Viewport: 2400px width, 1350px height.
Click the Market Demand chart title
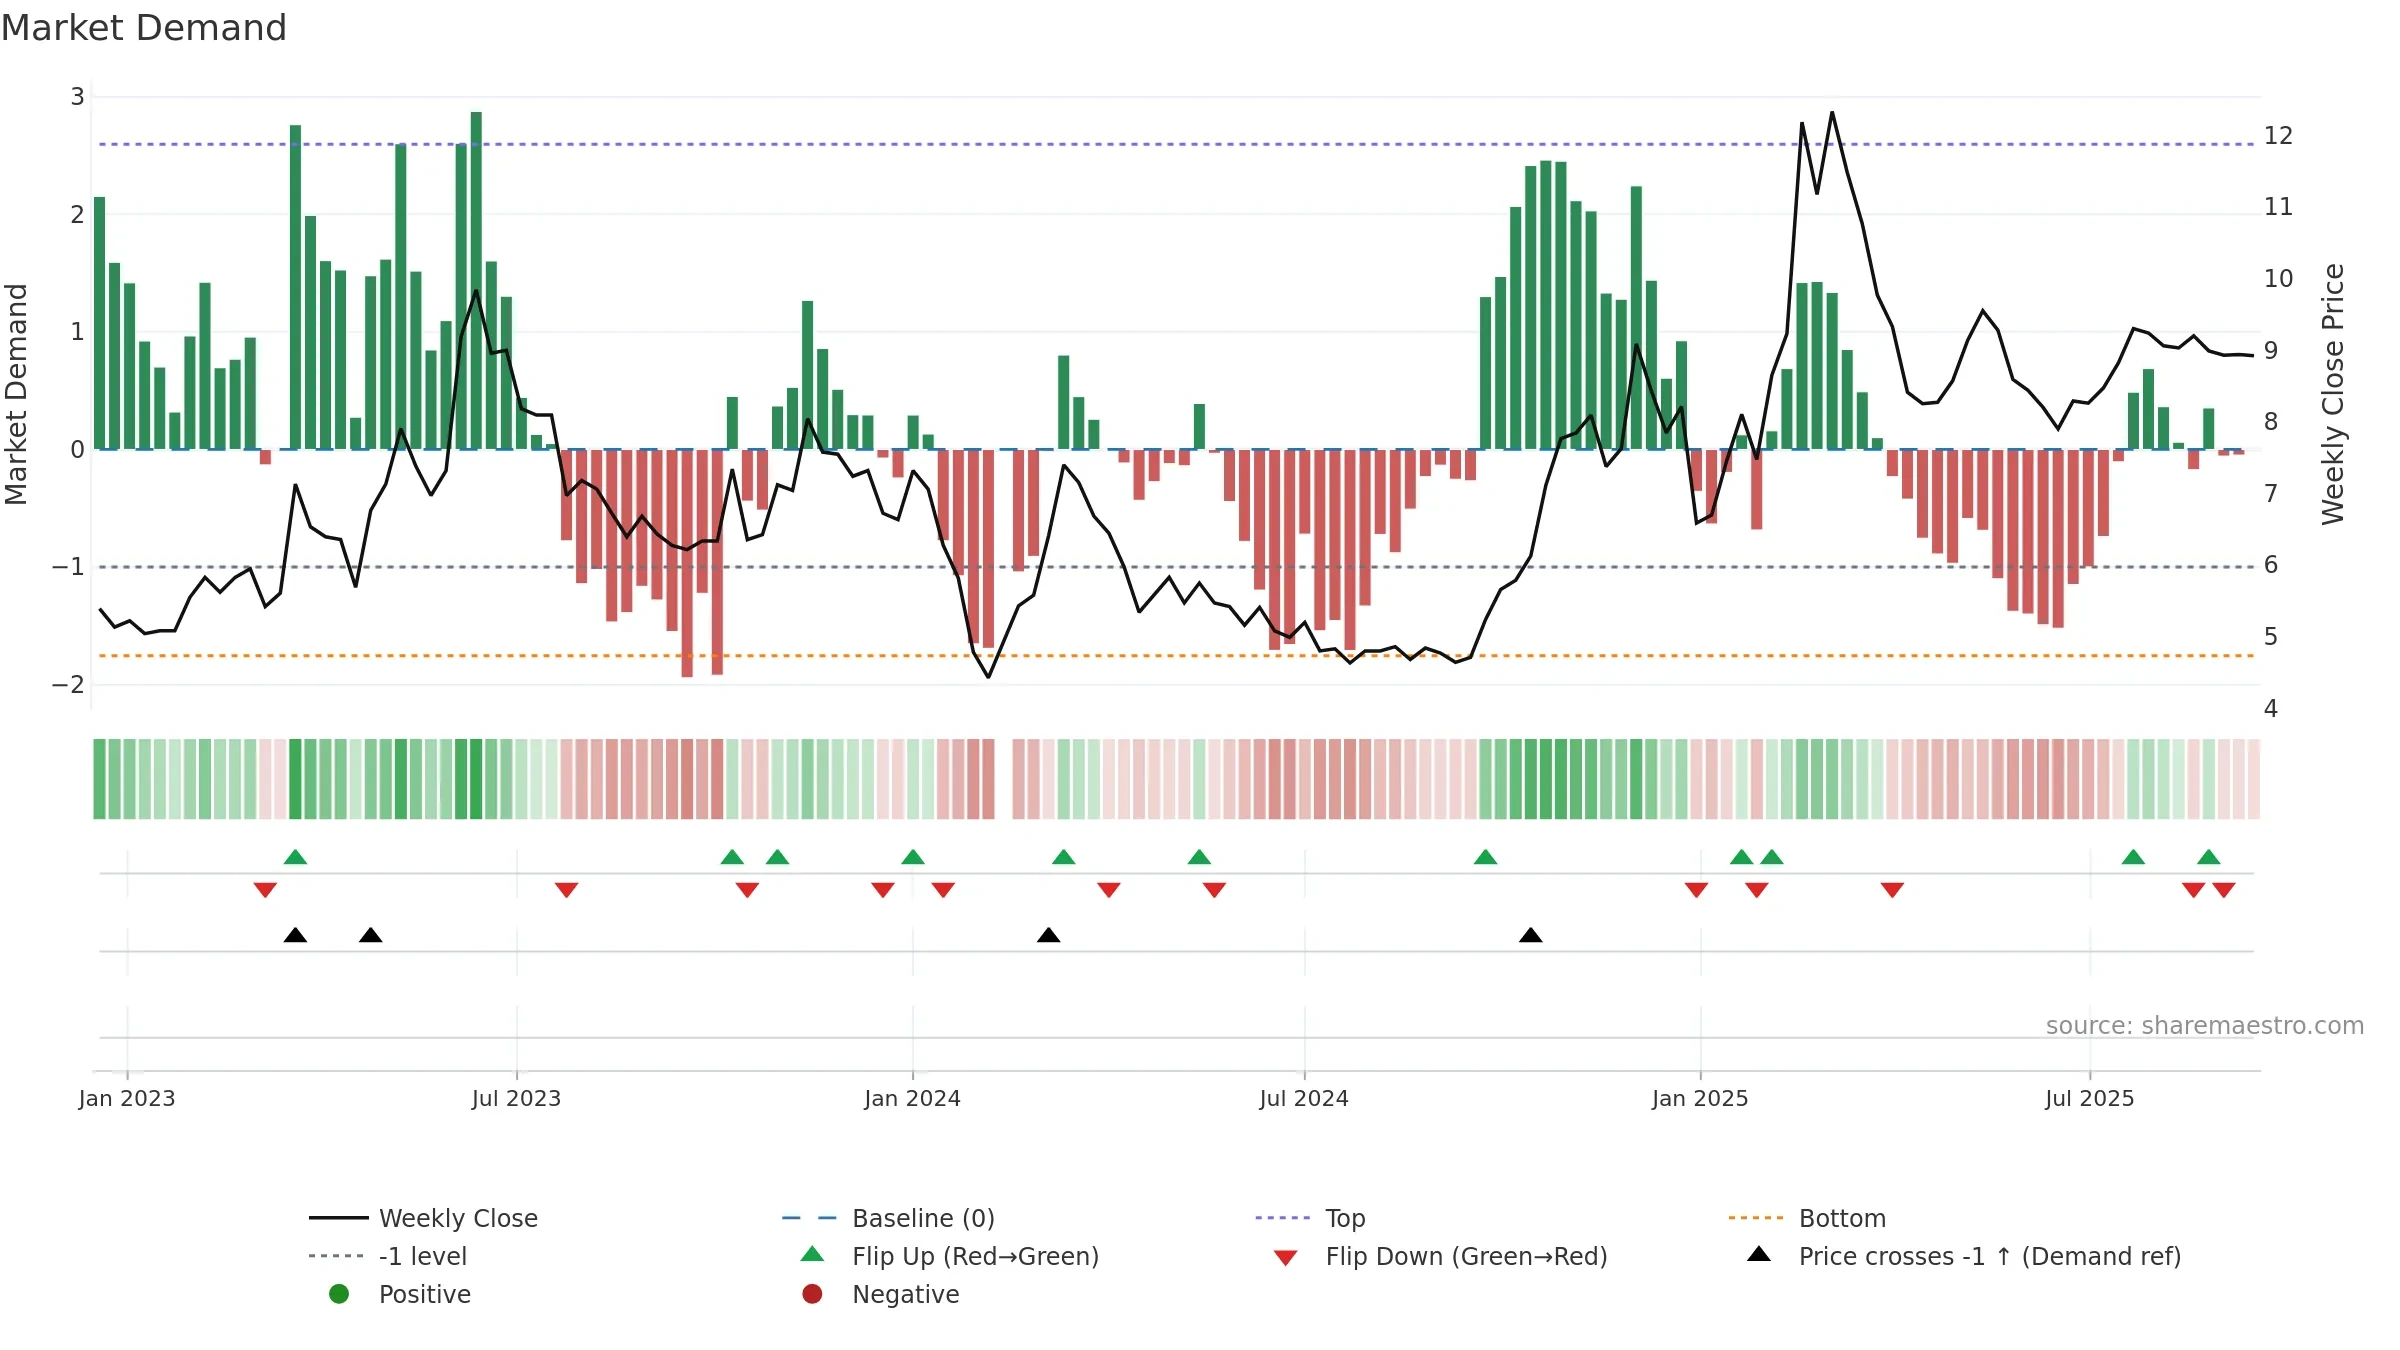pyautogui.click(x=144, y=28)
